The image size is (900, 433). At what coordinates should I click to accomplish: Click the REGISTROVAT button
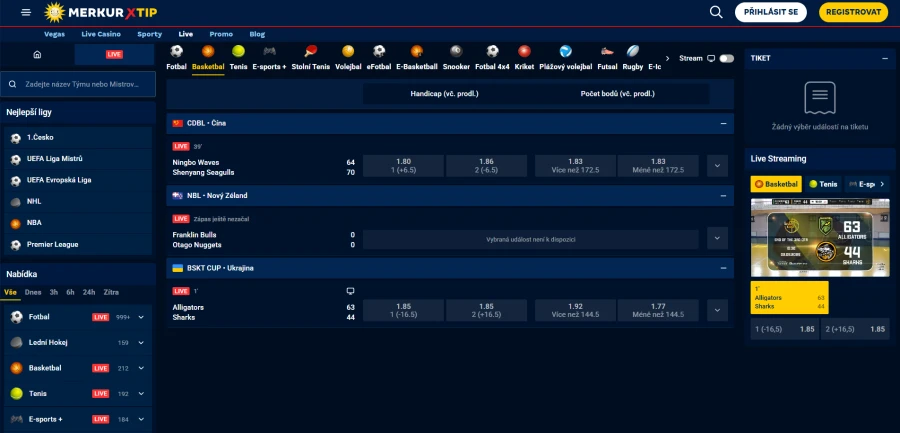[854, 12]
